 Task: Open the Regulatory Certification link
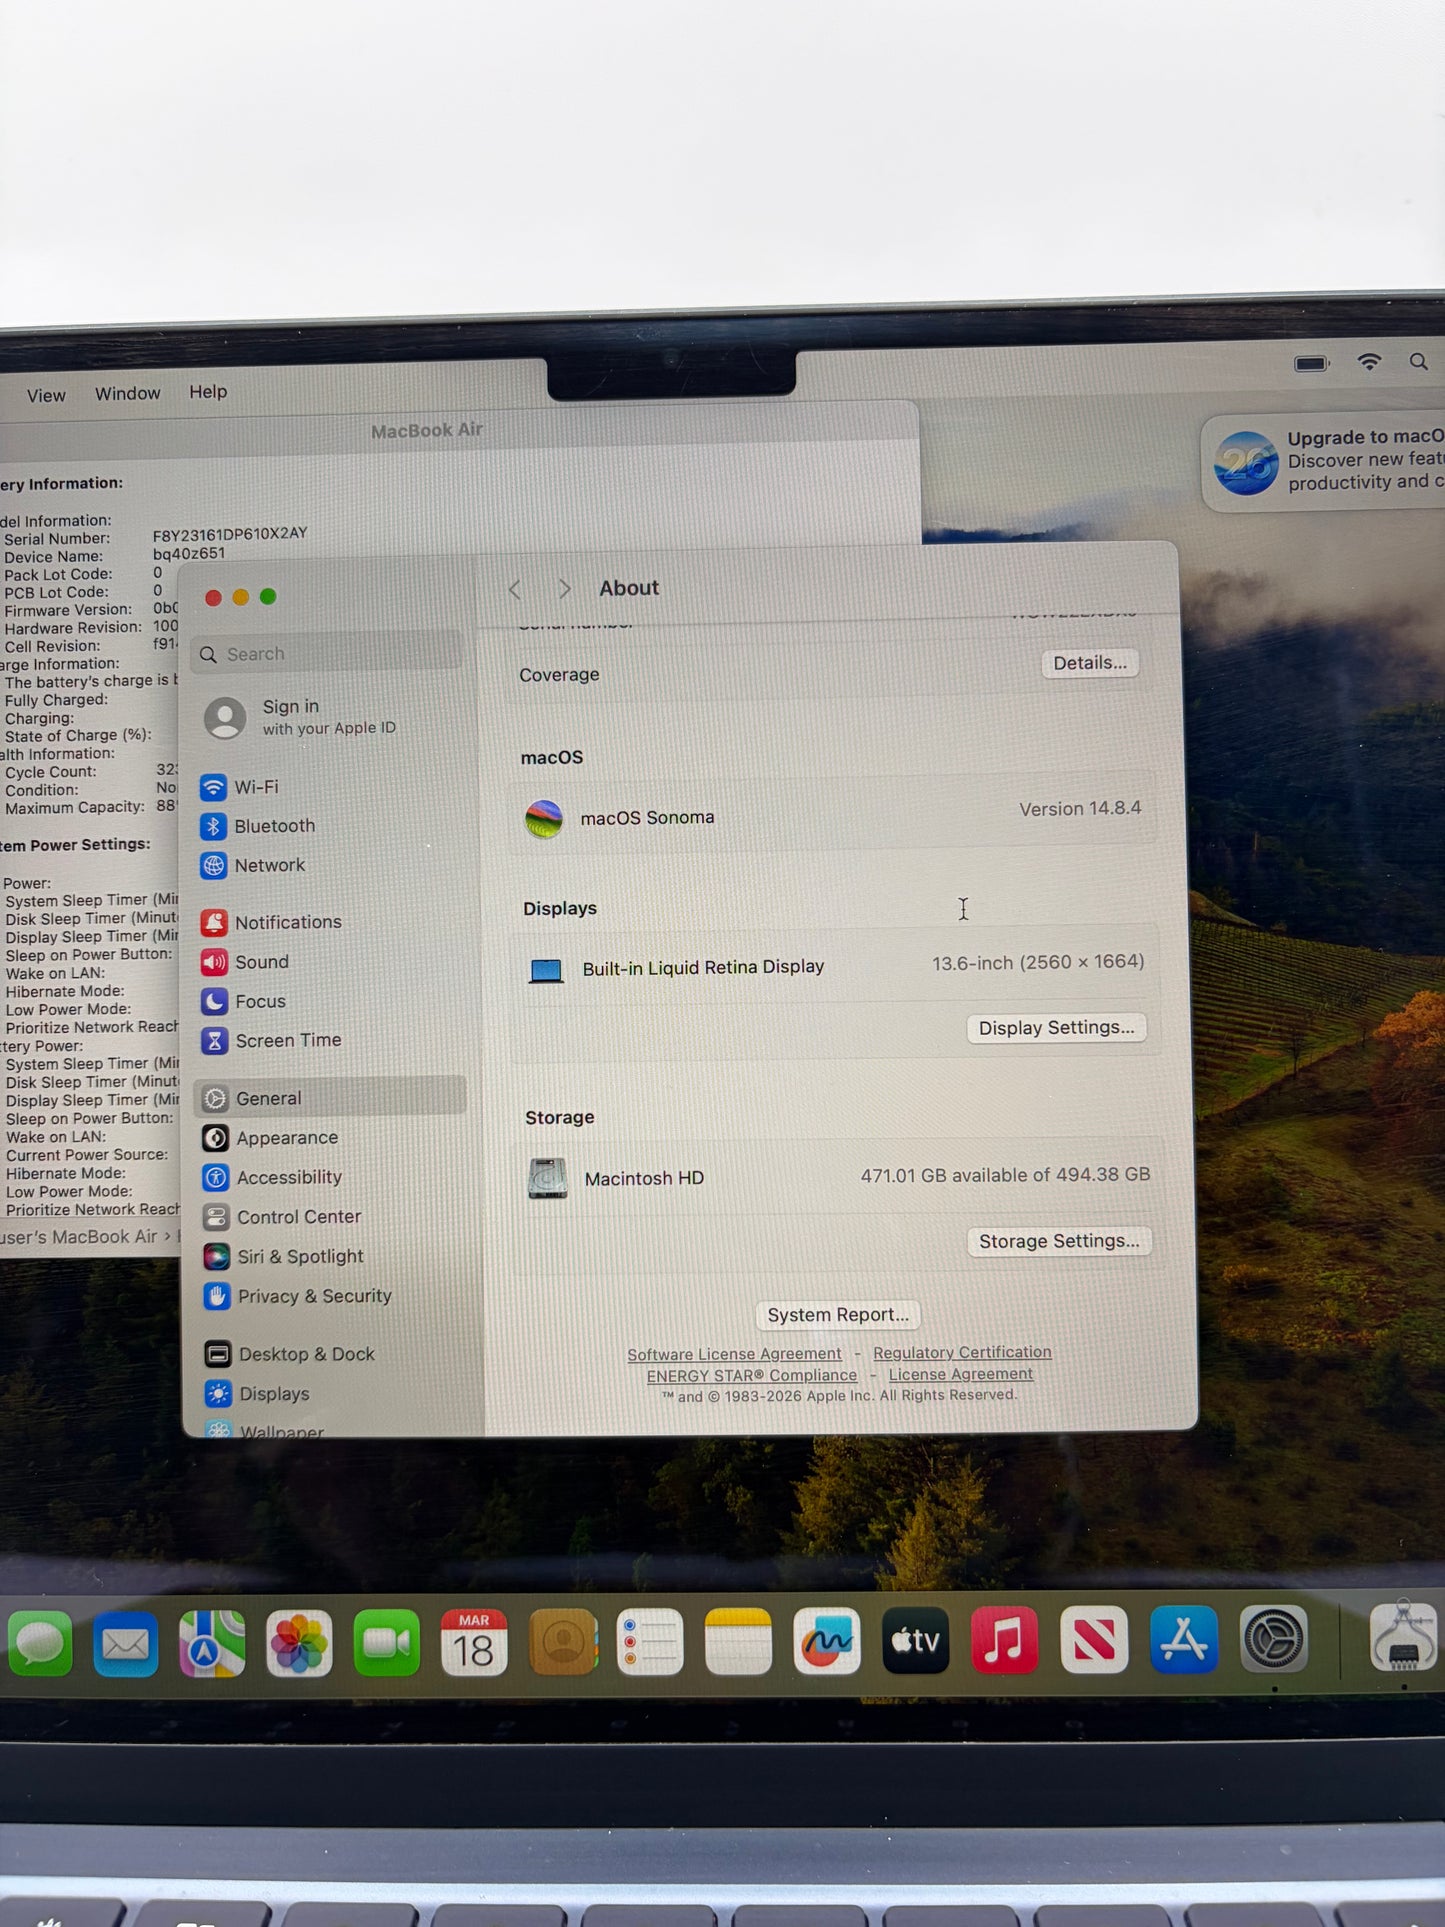(x=962, y=1352)
